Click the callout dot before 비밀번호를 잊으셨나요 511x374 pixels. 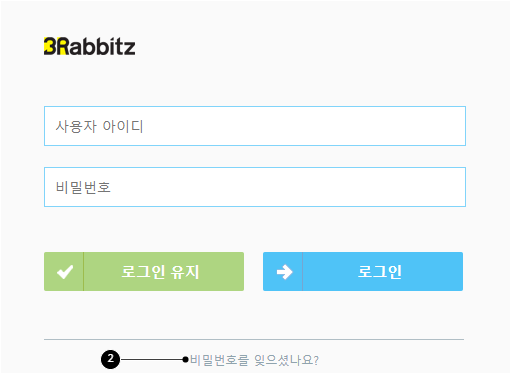(186, 359)
